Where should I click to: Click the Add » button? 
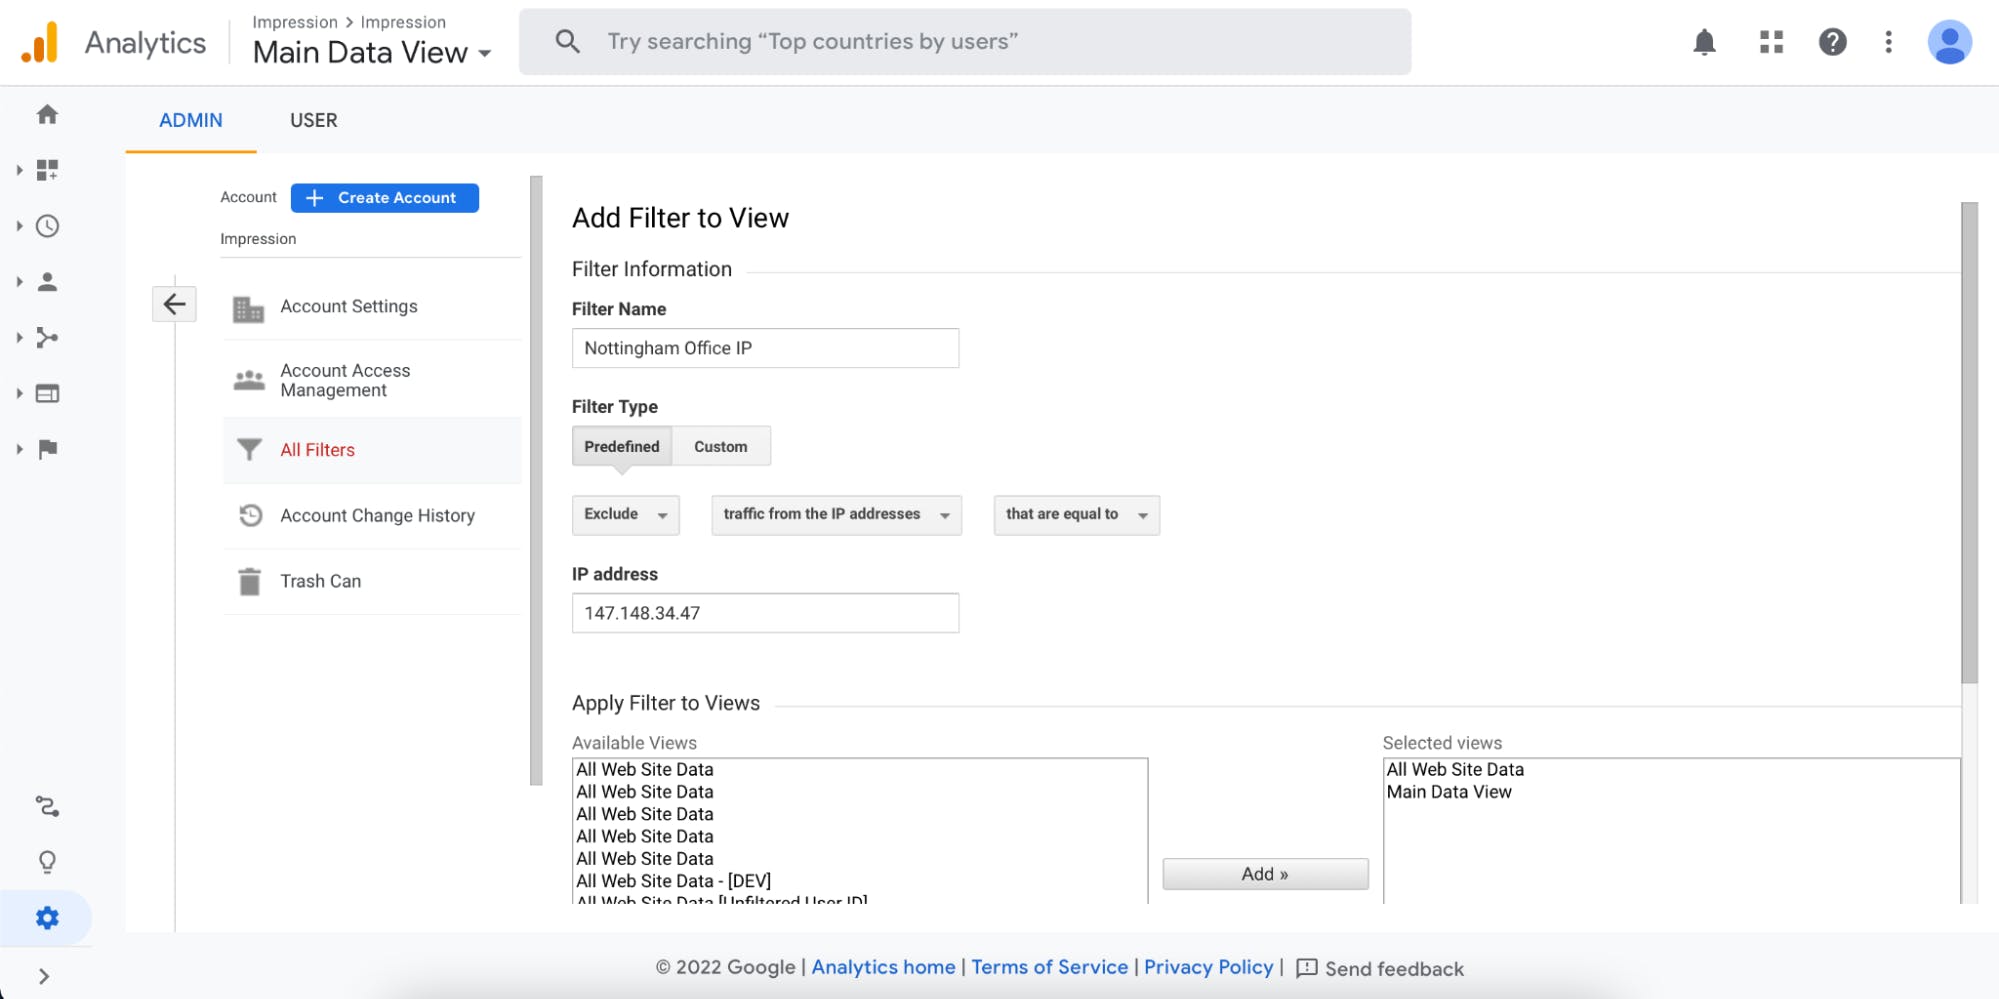(1265, 874)
